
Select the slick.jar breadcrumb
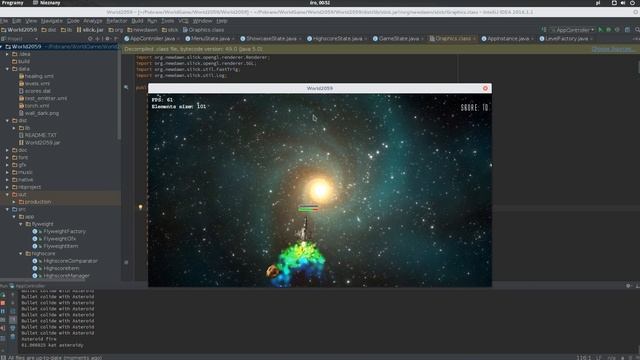point(90,30)
